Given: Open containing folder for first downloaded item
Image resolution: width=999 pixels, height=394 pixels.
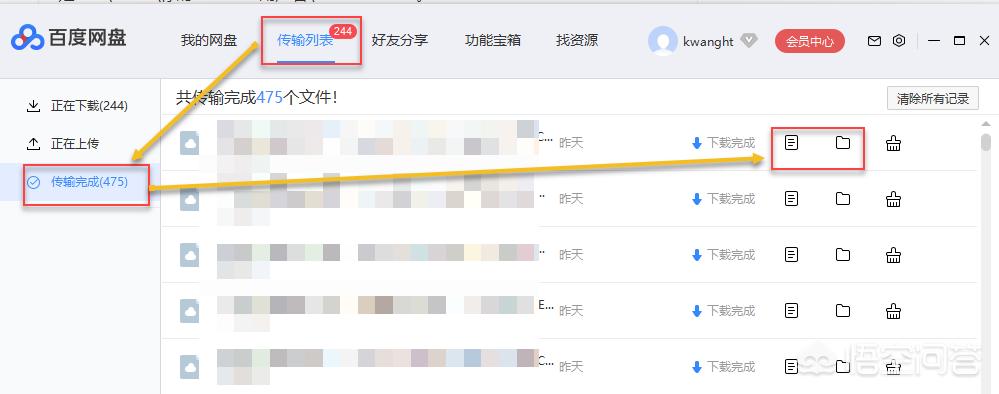Looking at the screenshot, I should pyautogui.click(x=843, y=143).
